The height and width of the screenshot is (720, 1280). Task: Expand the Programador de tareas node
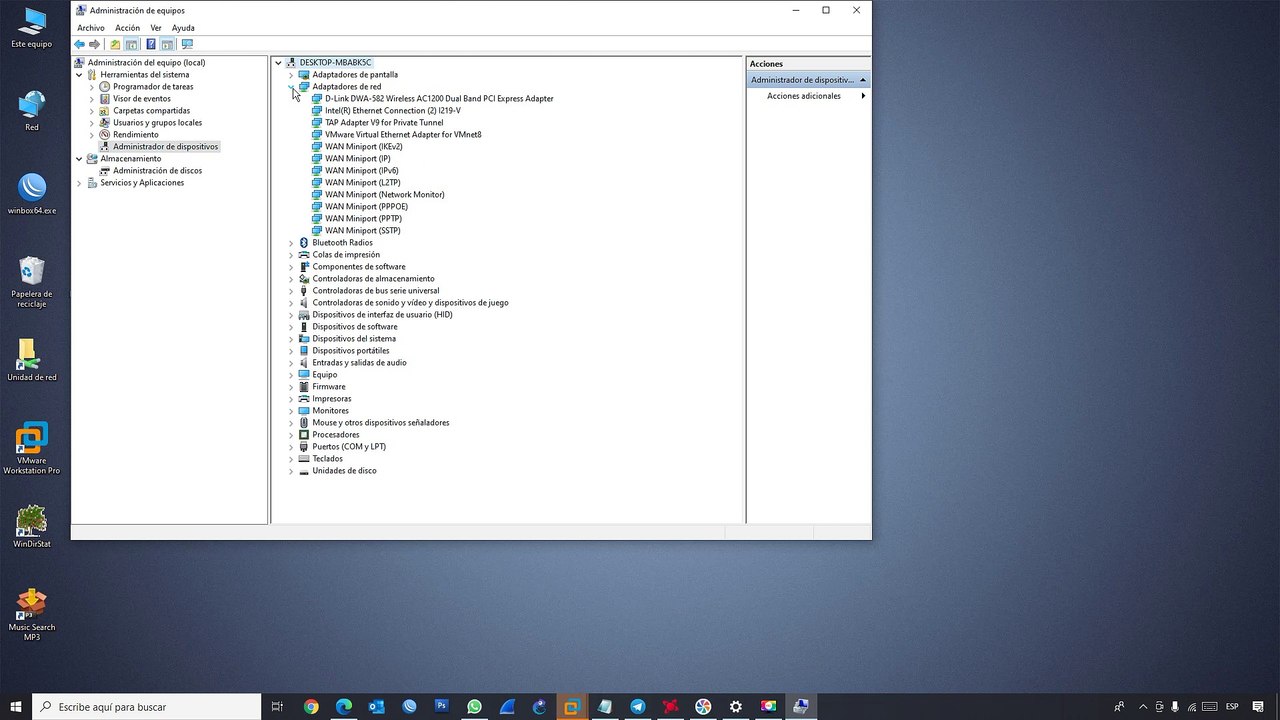coord(92,87)
